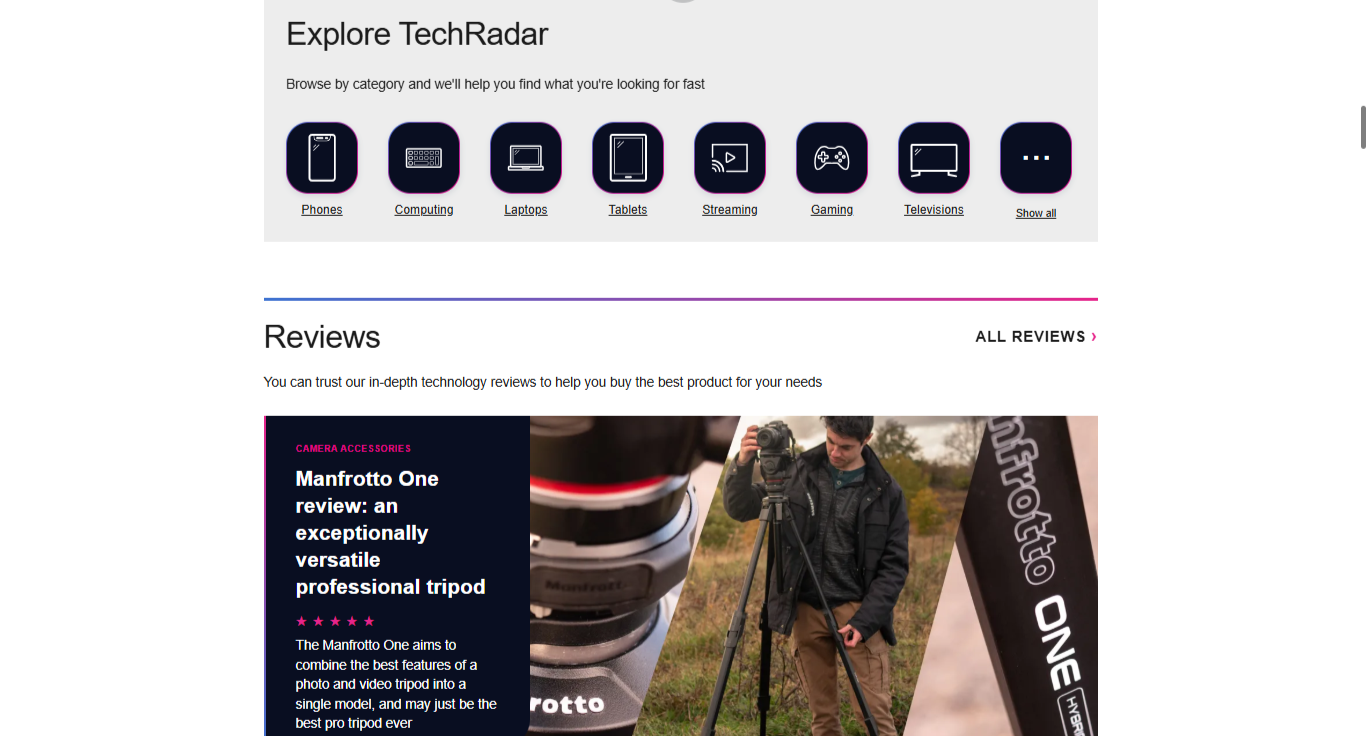
Task: Open ALL REVIEWS with the chevron arrow
Action: coord(1093,336)
